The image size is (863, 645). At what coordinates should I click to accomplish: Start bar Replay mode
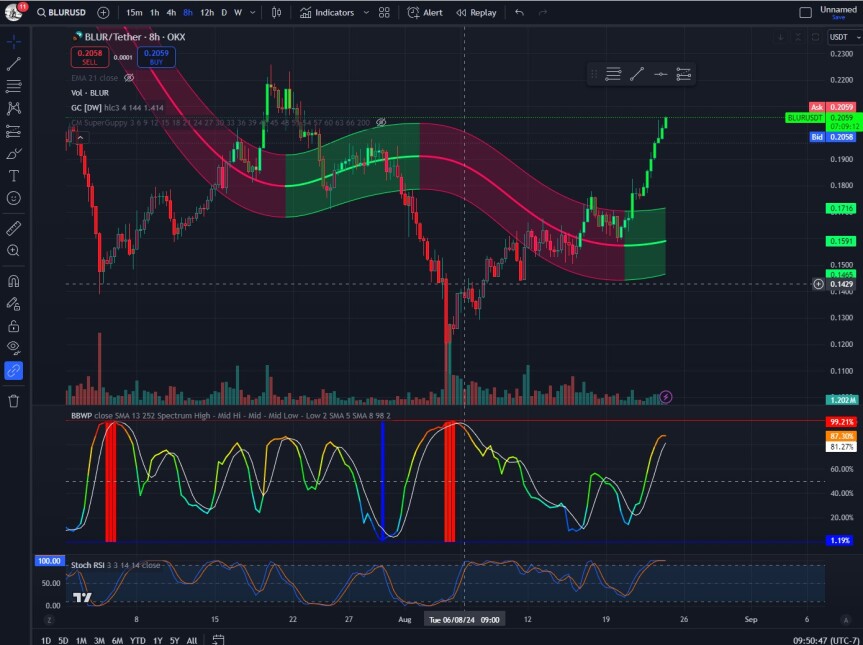(476, 13)
